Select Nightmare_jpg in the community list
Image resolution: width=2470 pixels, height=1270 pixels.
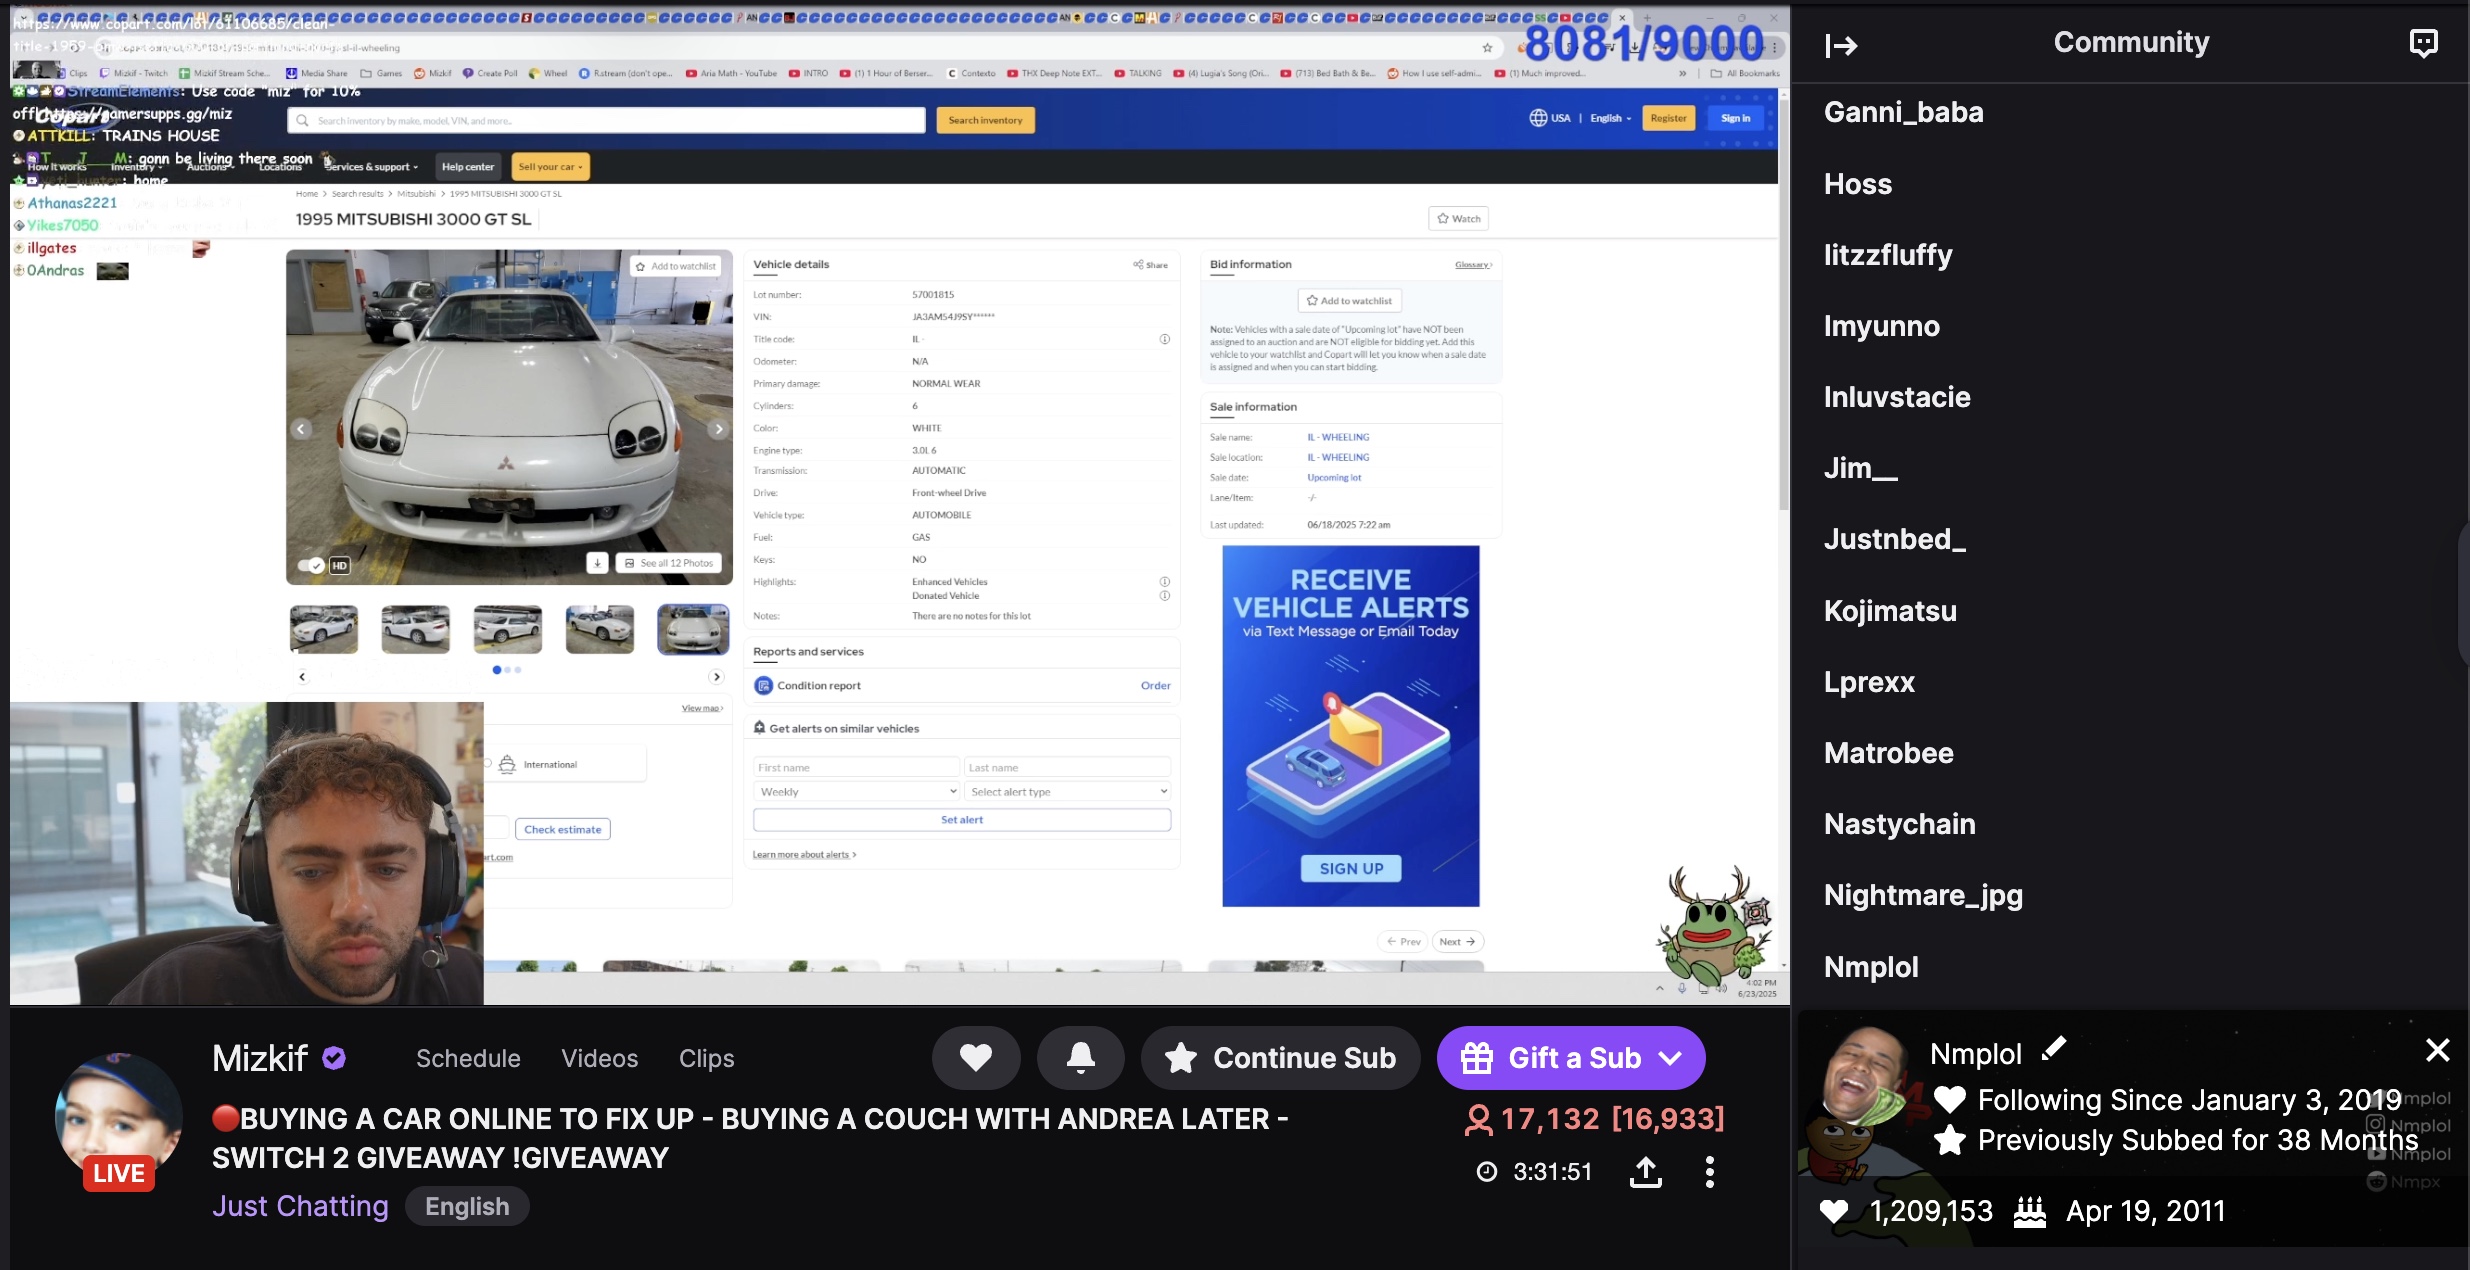coord(1923,895)
